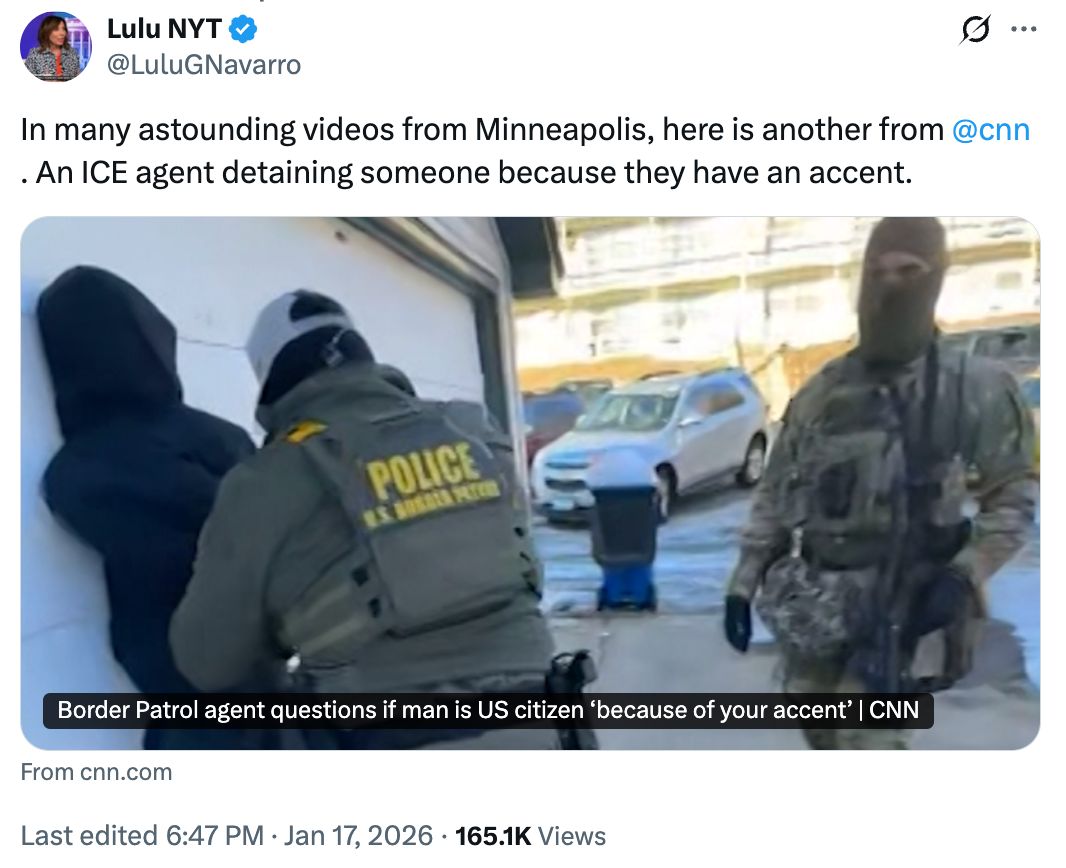The image size is (1066, 868).
Task: Show the 165.1K Views analytics
Action: point(530,836)
